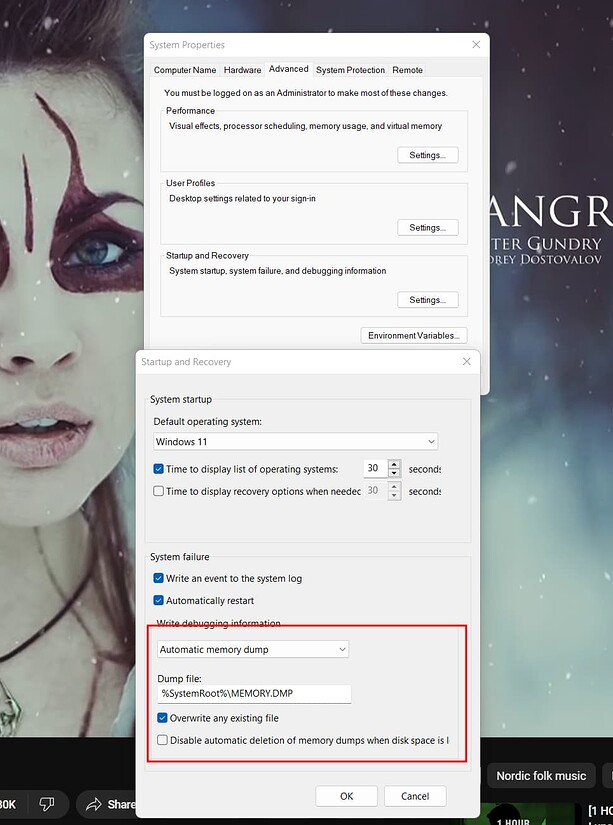613x825 pixels.
Task: Uncheck Overwrite any existing file
Action: coord(163,718)
